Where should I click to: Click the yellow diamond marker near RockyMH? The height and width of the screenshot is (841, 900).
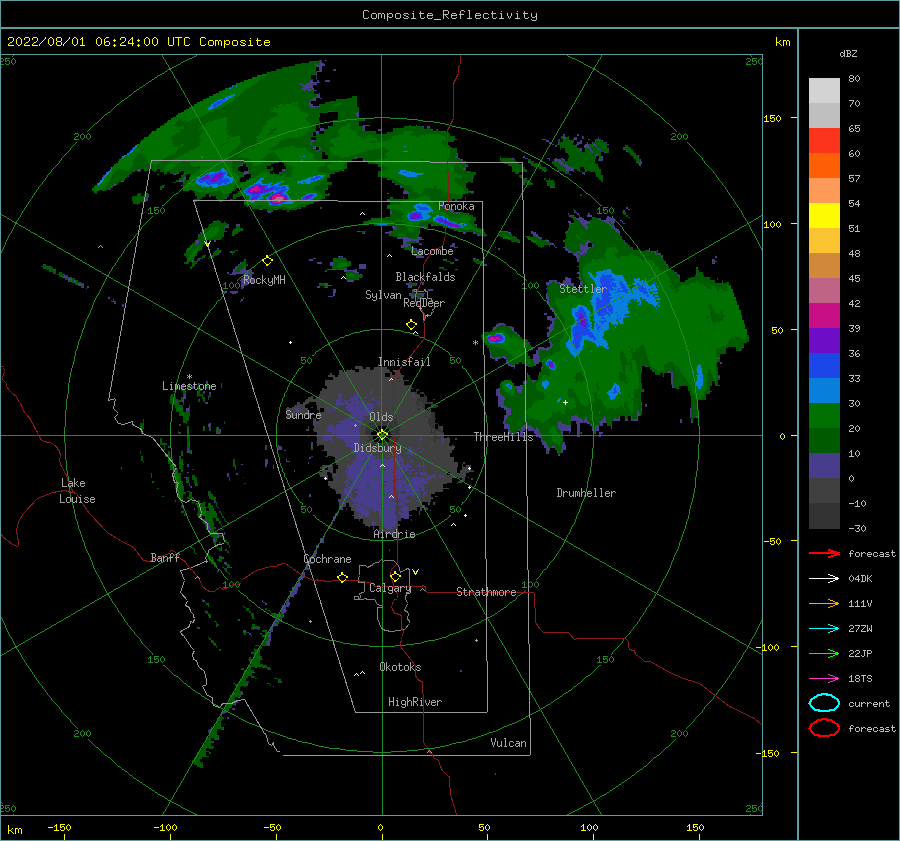pyautogui.click(x=267, y=261)
